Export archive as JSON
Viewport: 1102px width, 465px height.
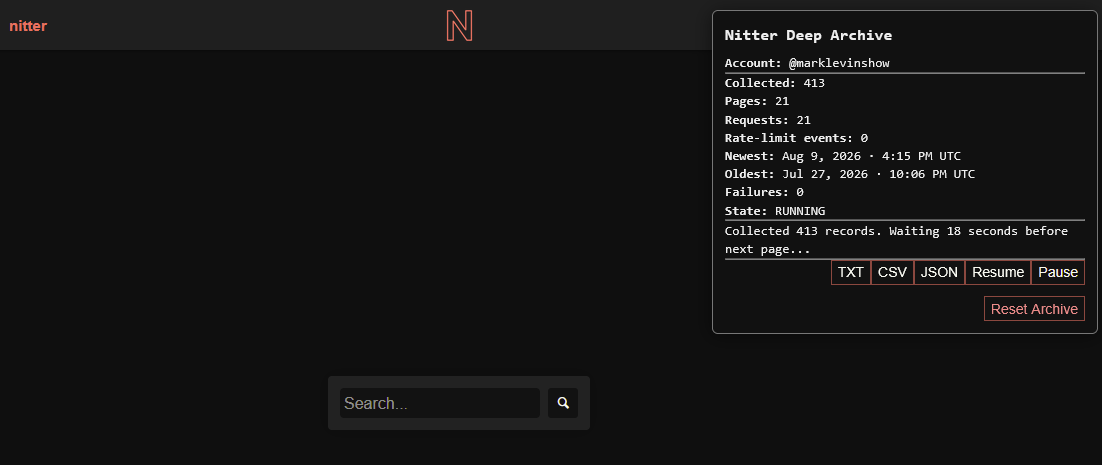point(939,273)
